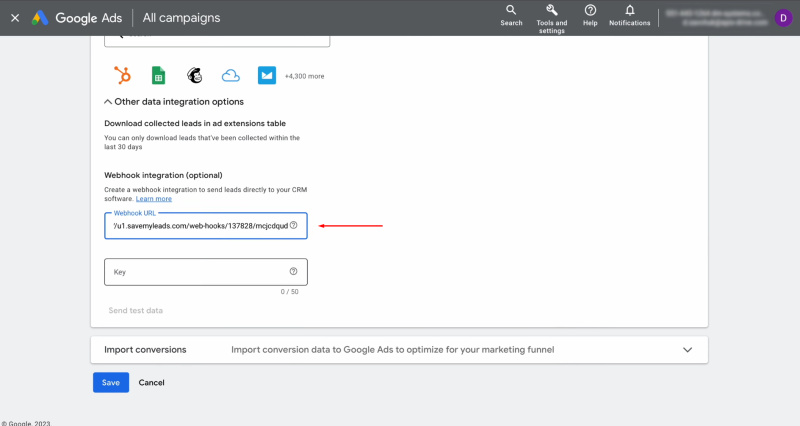Viewport: 800px width, 426px height.
Task: Select the blue envelope integration icon
Action: point(267,76)
